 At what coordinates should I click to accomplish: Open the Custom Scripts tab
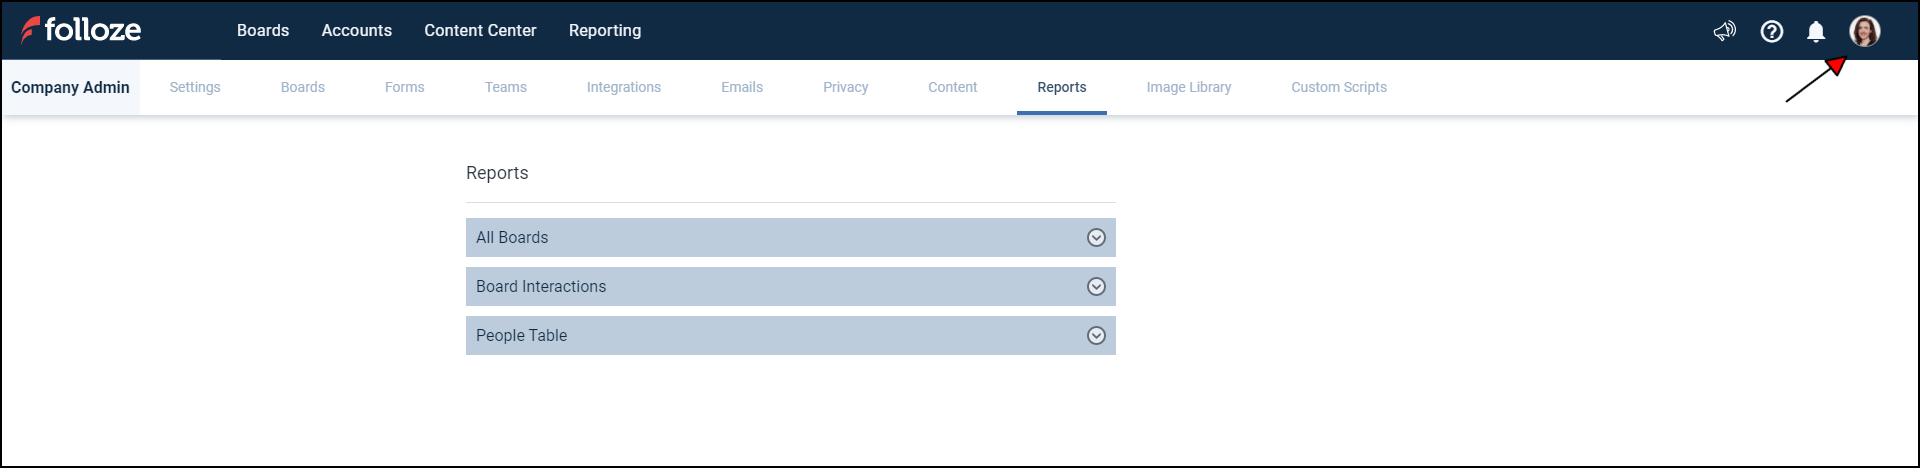tap(1338, 88)
